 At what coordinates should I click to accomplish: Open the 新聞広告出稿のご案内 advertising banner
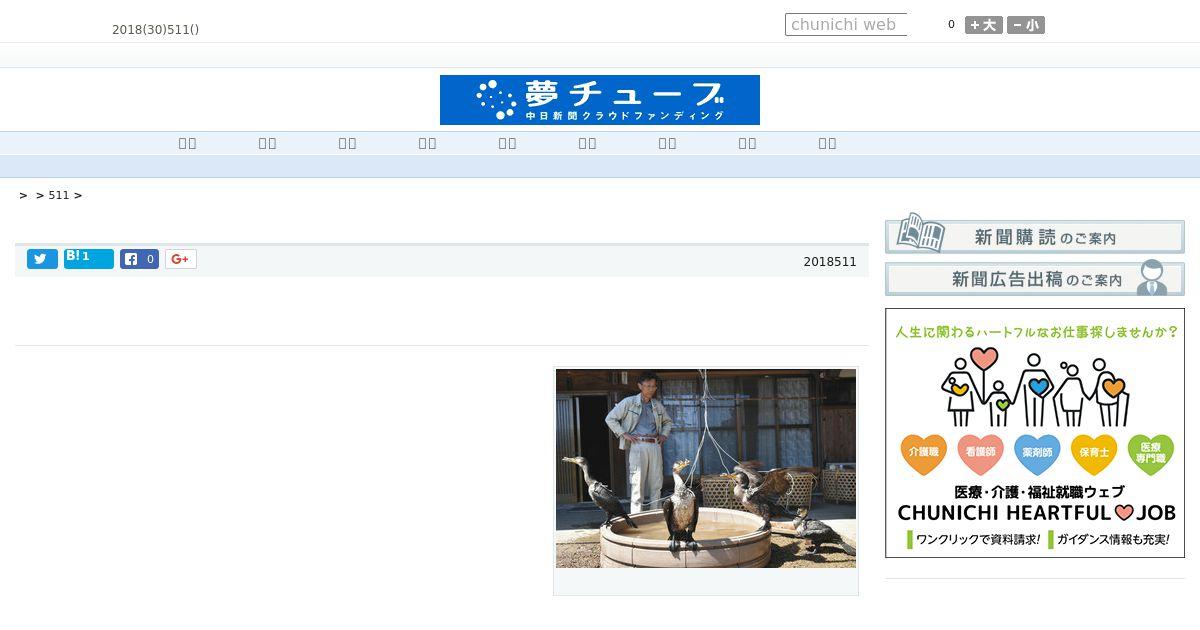pyautogui.click(x=1035, y=279)
